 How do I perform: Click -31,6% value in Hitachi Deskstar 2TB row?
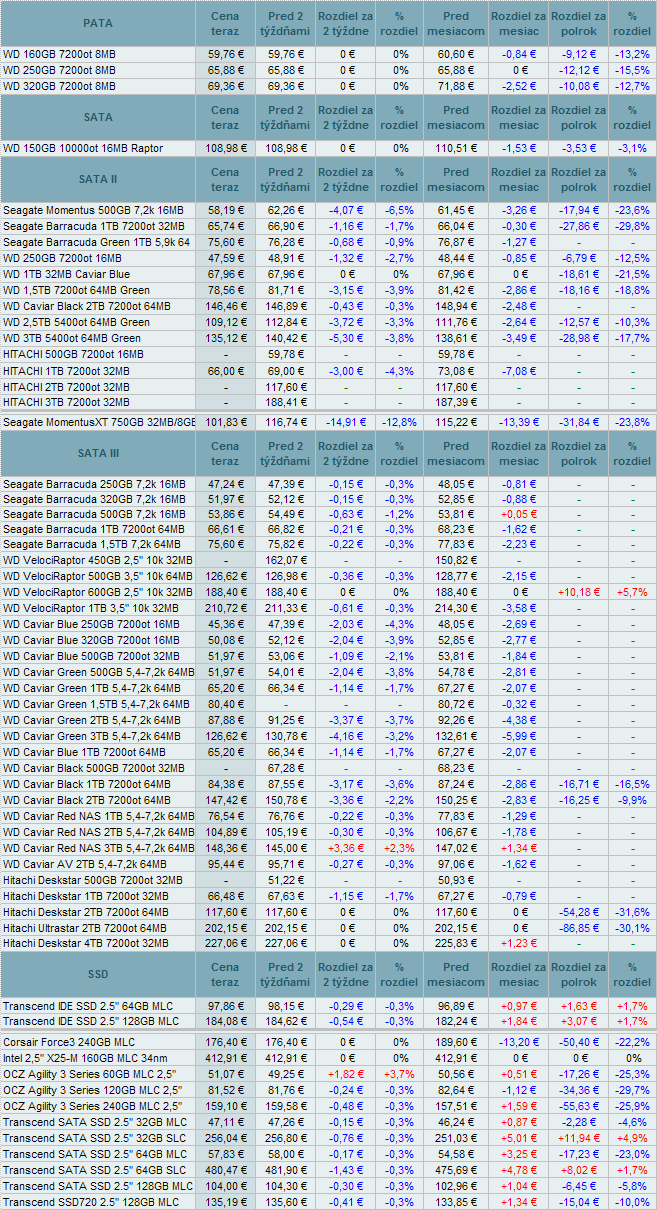pyautogui.click(x=632, y=912)
